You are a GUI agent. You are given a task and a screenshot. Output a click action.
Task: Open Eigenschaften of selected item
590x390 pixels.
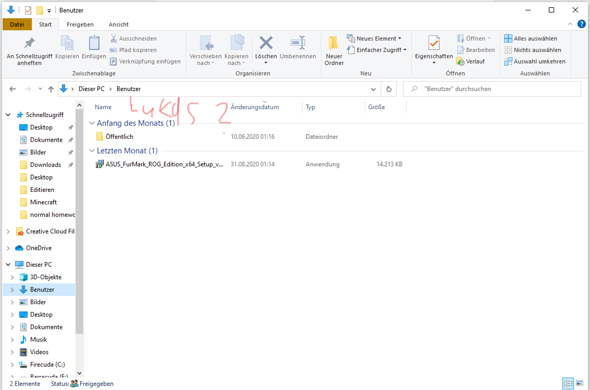[x=434, y=49]
